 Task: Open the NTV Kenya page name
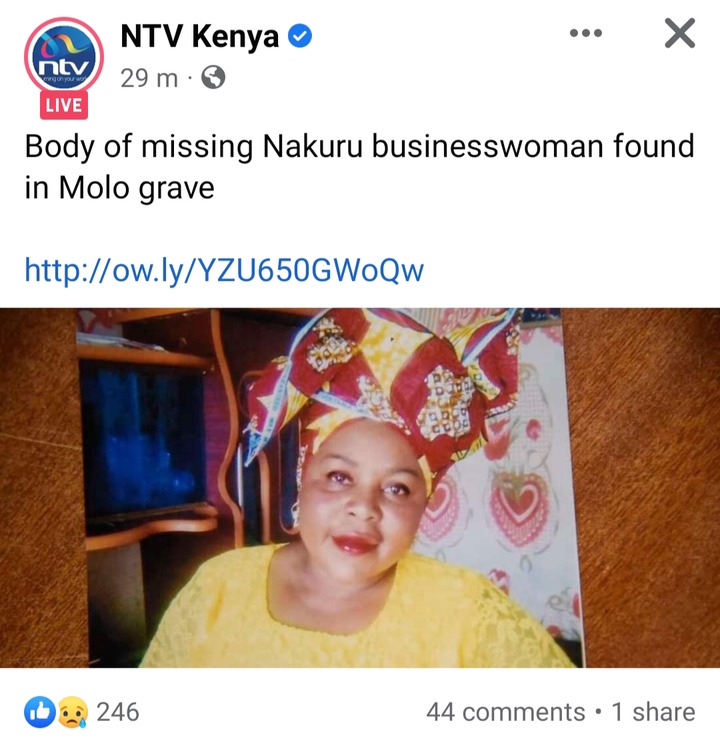tap(200, 37)
